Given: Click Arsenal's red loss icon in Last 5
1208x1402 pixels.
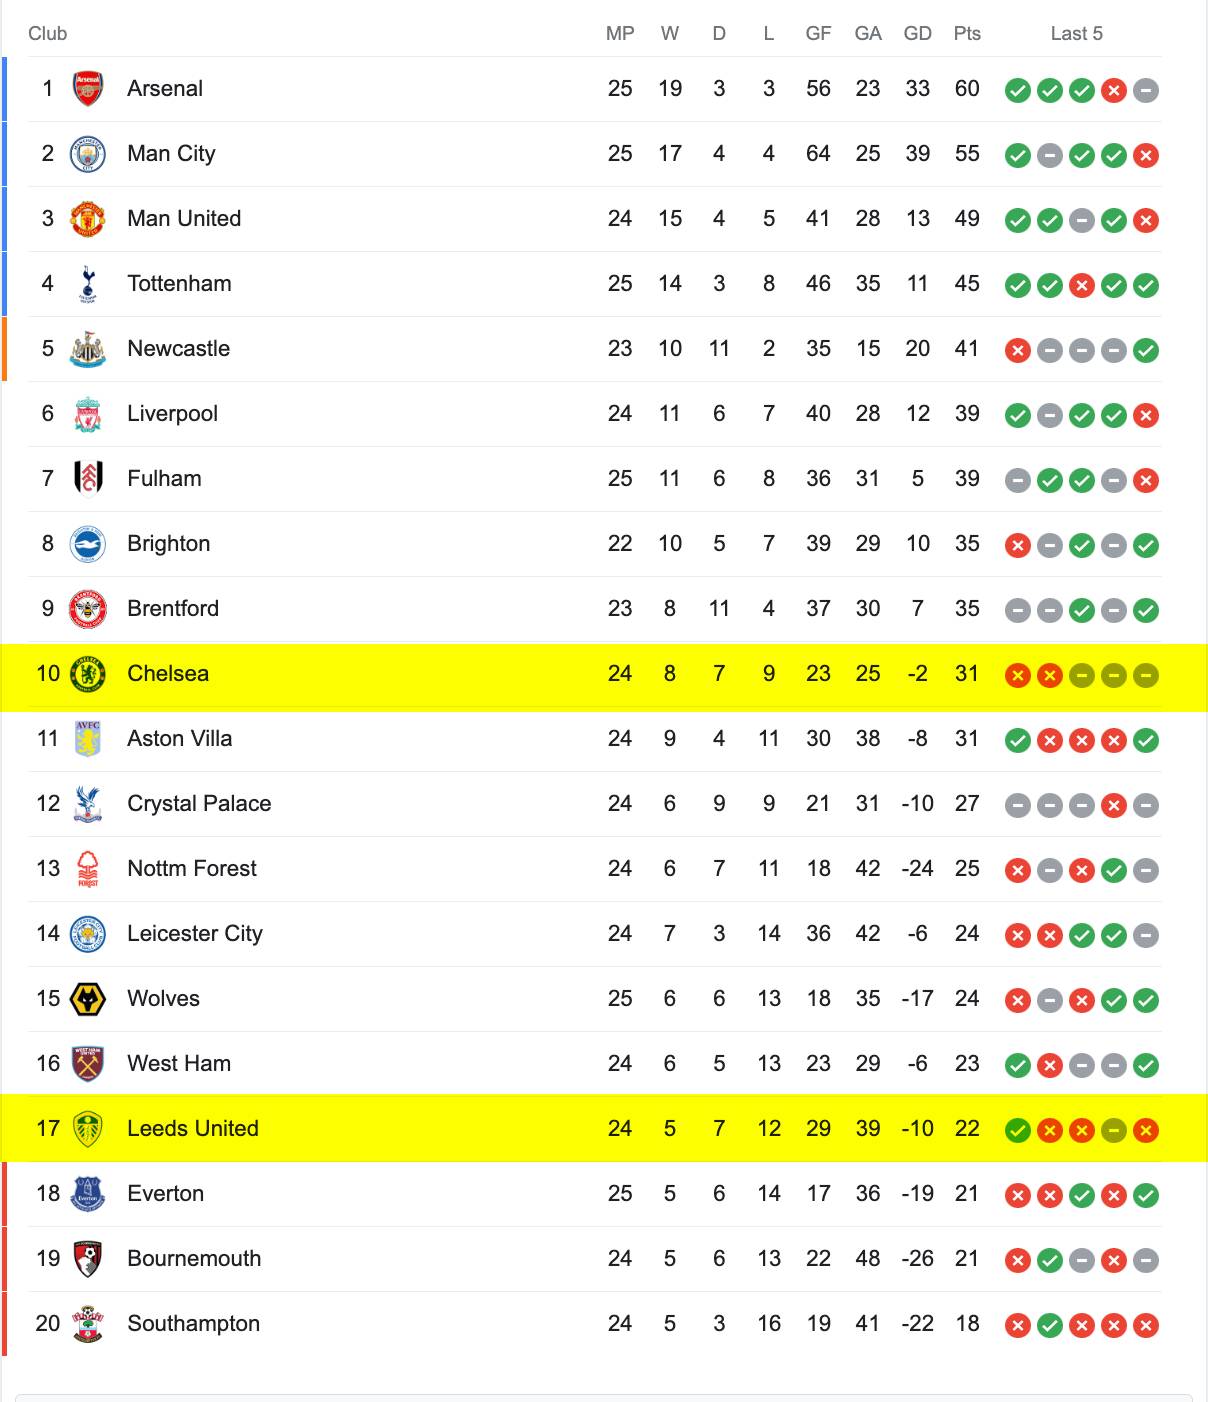Looking at the screenshot, I should pyautogui.click(x=1114, y=91).
